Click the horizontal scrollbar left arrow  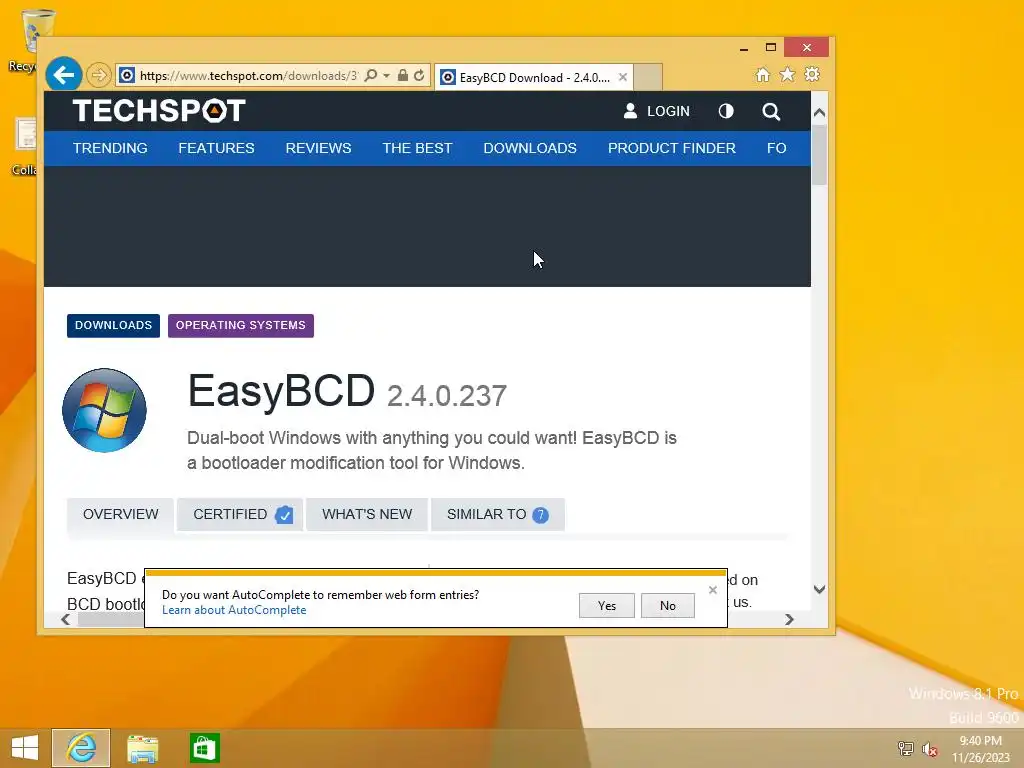coord(65,619)
